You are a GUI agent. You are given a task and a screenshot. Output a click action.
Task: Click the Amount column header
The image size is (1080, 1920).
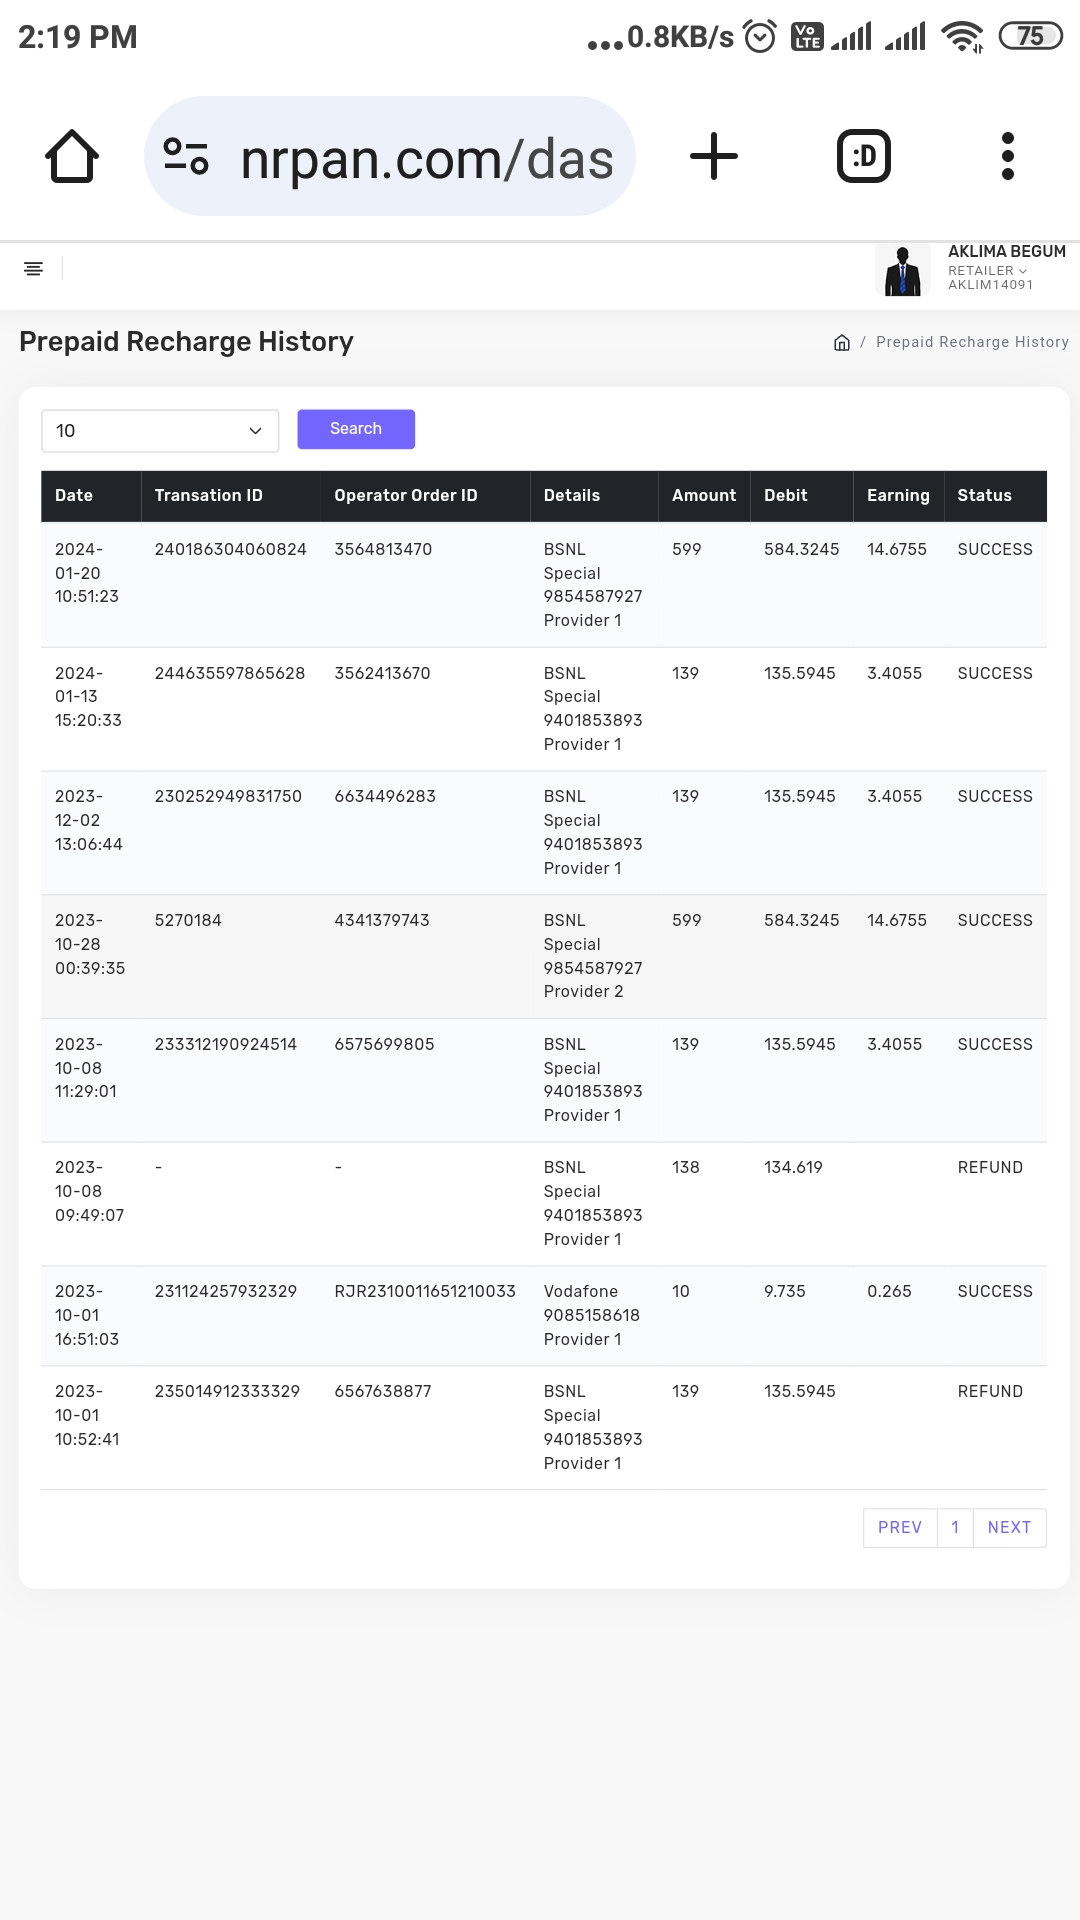click(704, 496)
